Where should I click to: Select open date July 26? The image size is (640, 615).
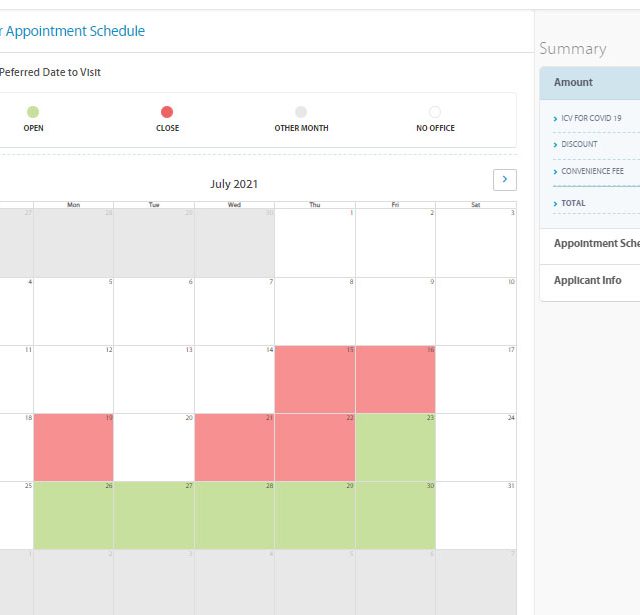(x=73, y=515)
